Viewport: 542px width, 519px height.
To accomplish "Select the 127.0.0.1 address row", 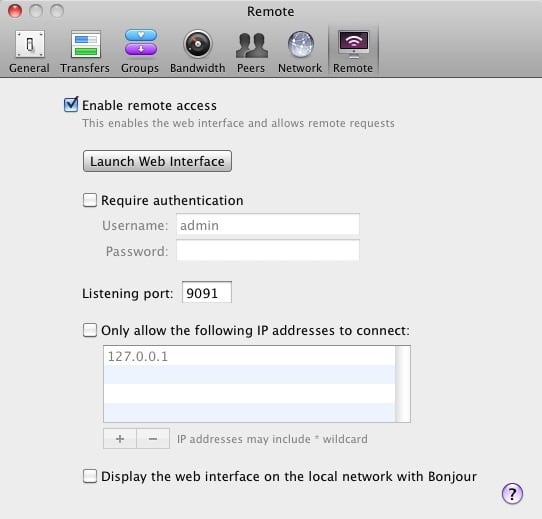I will 249,356.
